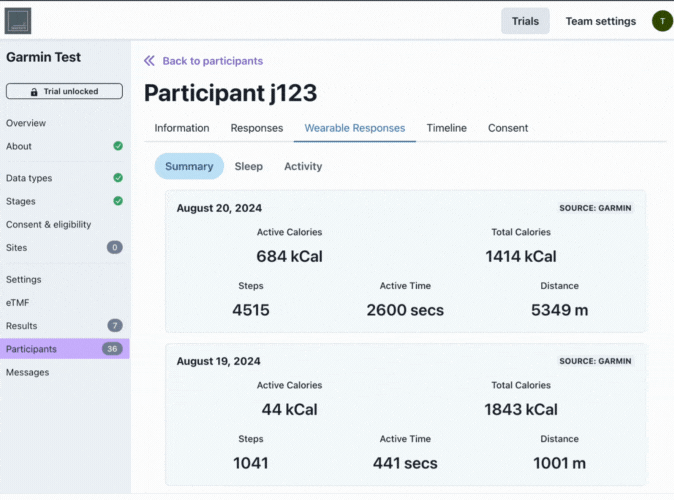Open the Timeline tab
Image resolution: width=674 pixels, height=500 pixels.
click(446, 128)
